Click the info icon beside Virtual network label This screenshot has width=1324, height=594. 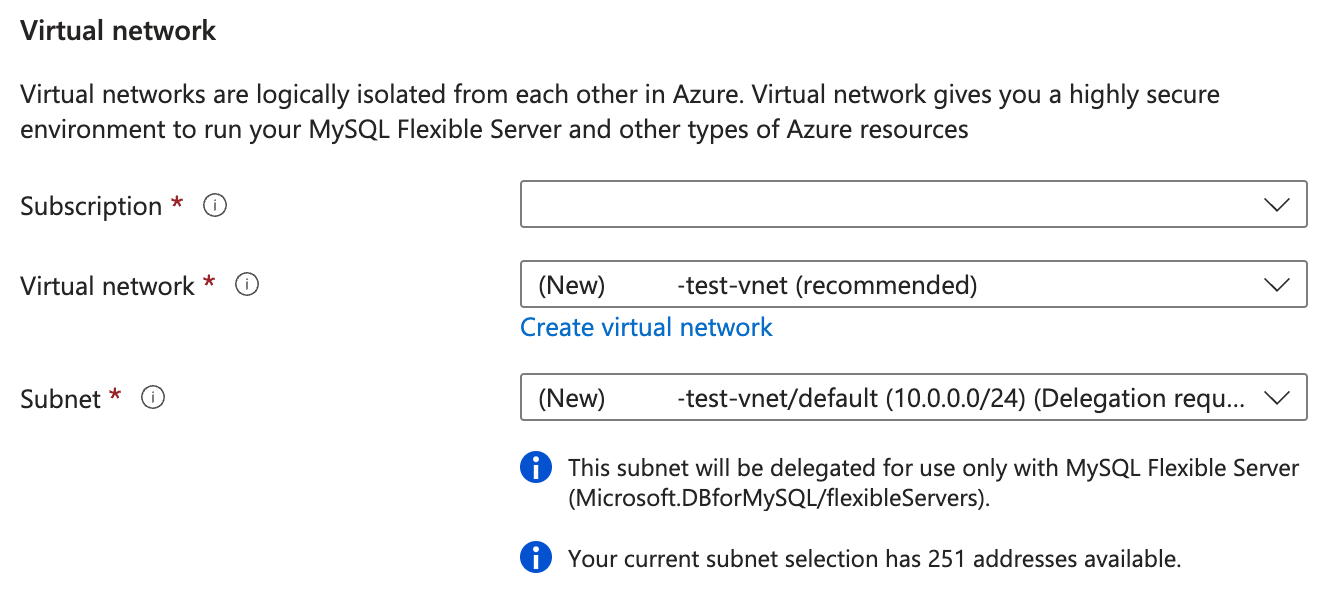pyautogui.click(x=247, y=285)
